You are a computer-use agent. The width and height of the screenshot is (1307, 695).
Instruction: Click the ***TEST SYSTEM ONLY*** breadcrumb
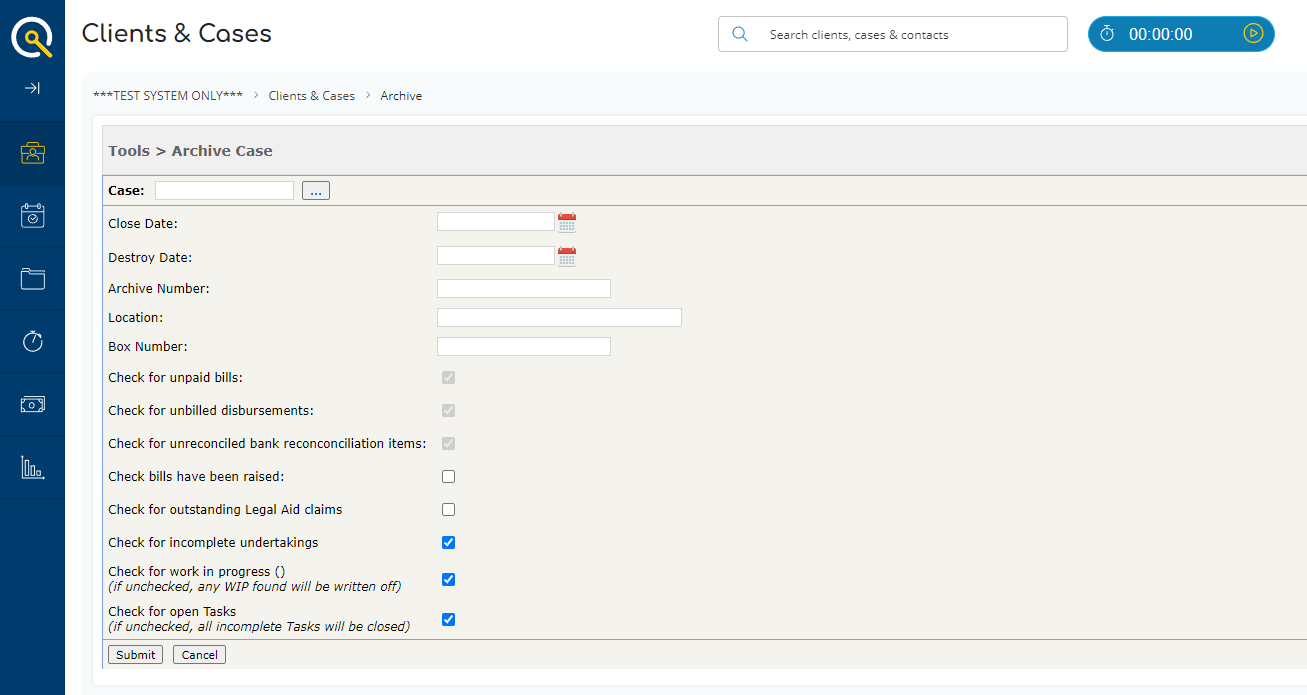pos(168,96)
